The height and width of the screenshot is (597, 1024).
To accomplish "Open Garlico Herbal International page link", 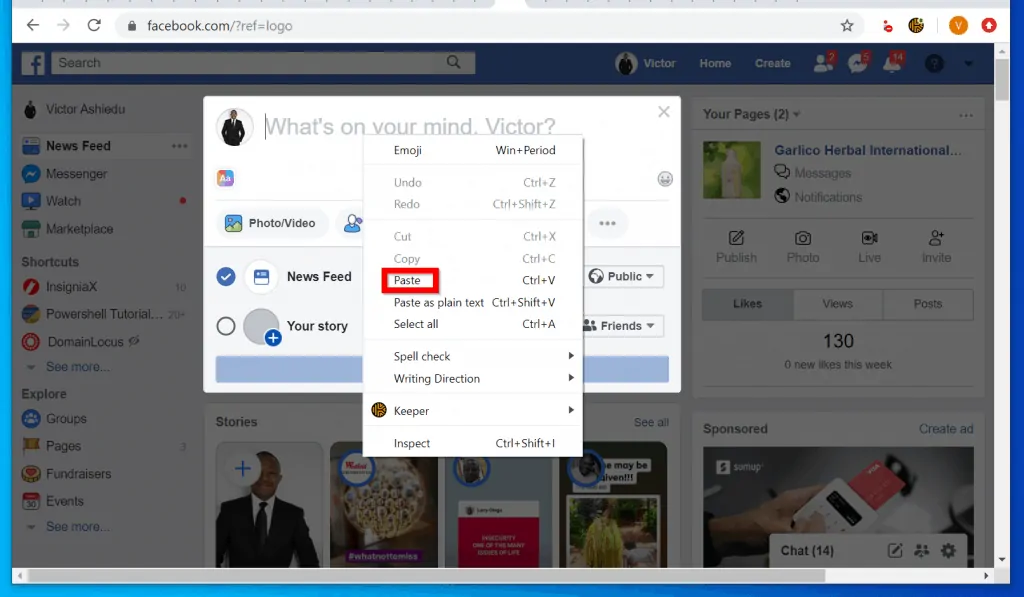I will tap(868, 150).
